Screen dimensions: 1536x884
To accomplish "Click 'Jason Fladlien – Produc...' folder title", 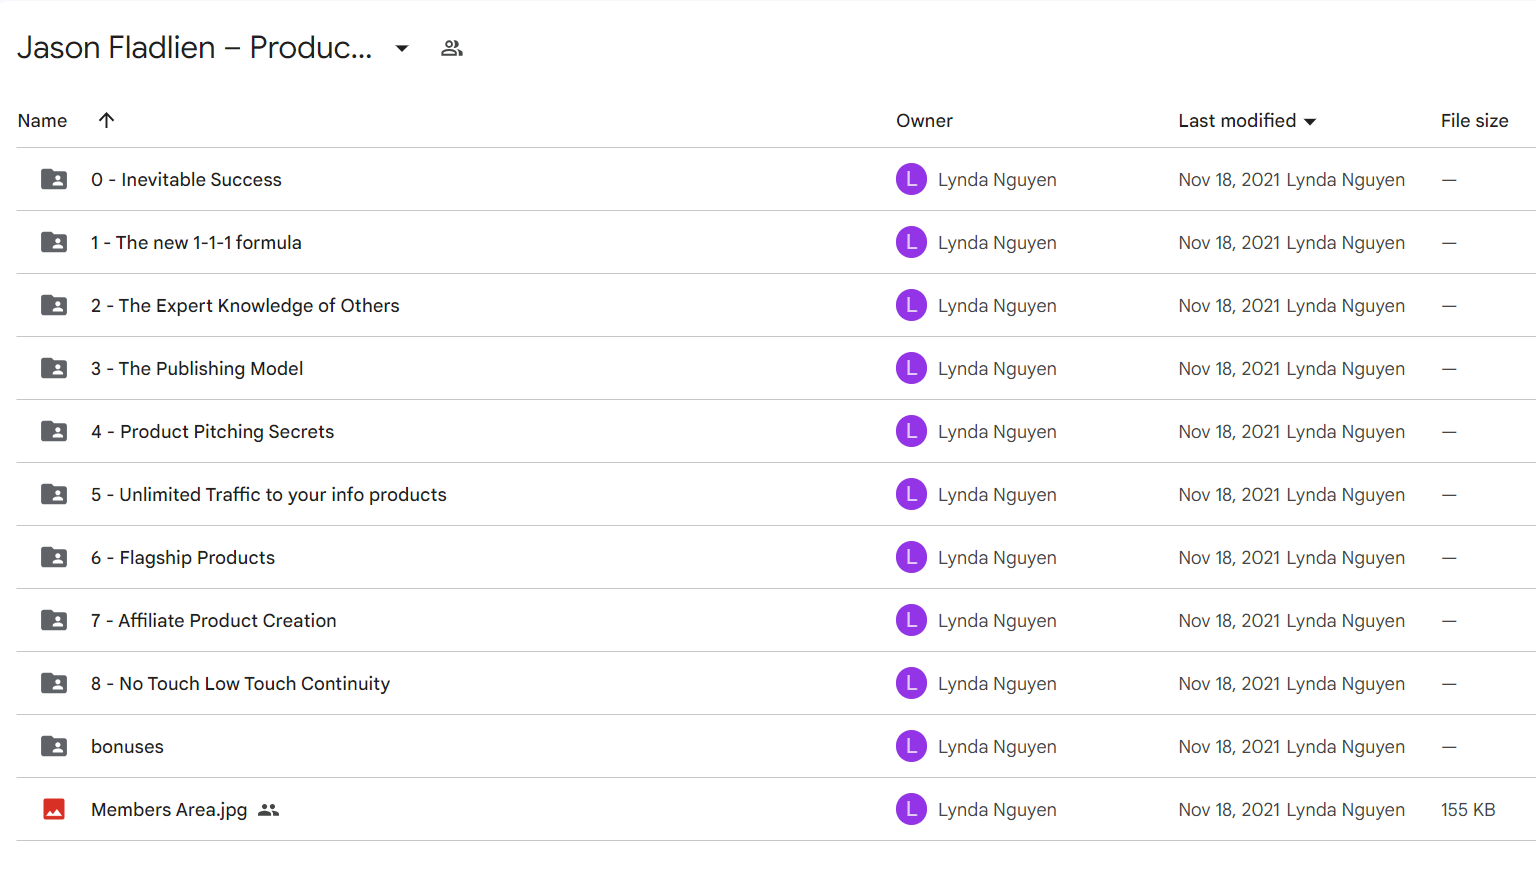I will tap(194, 48).
